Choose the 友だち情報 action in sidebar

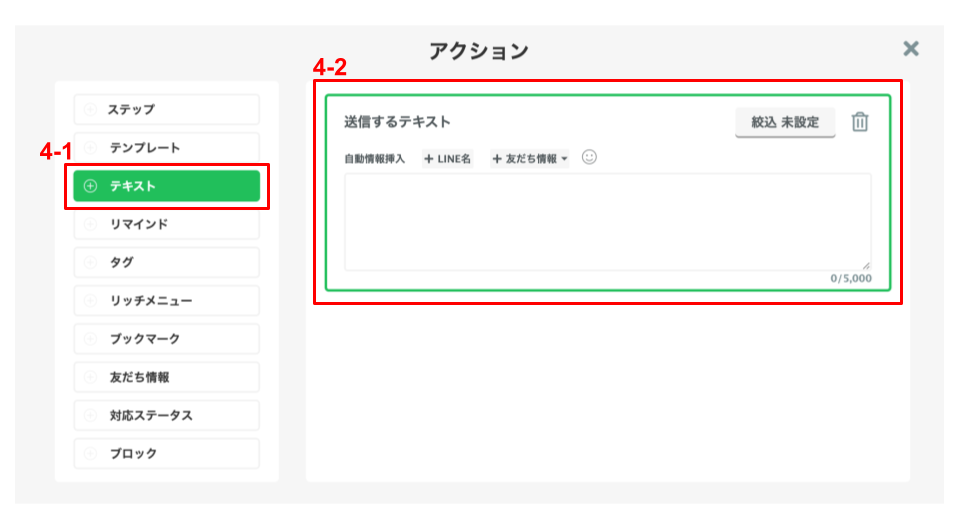click(166, 377)
